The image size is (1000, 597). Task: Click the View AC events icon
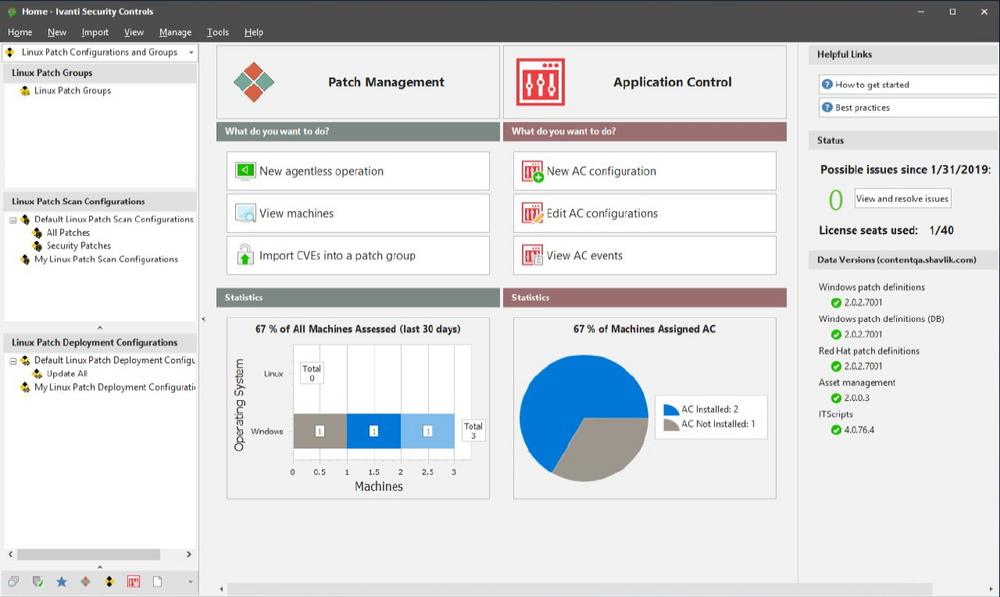click(532, 255)
